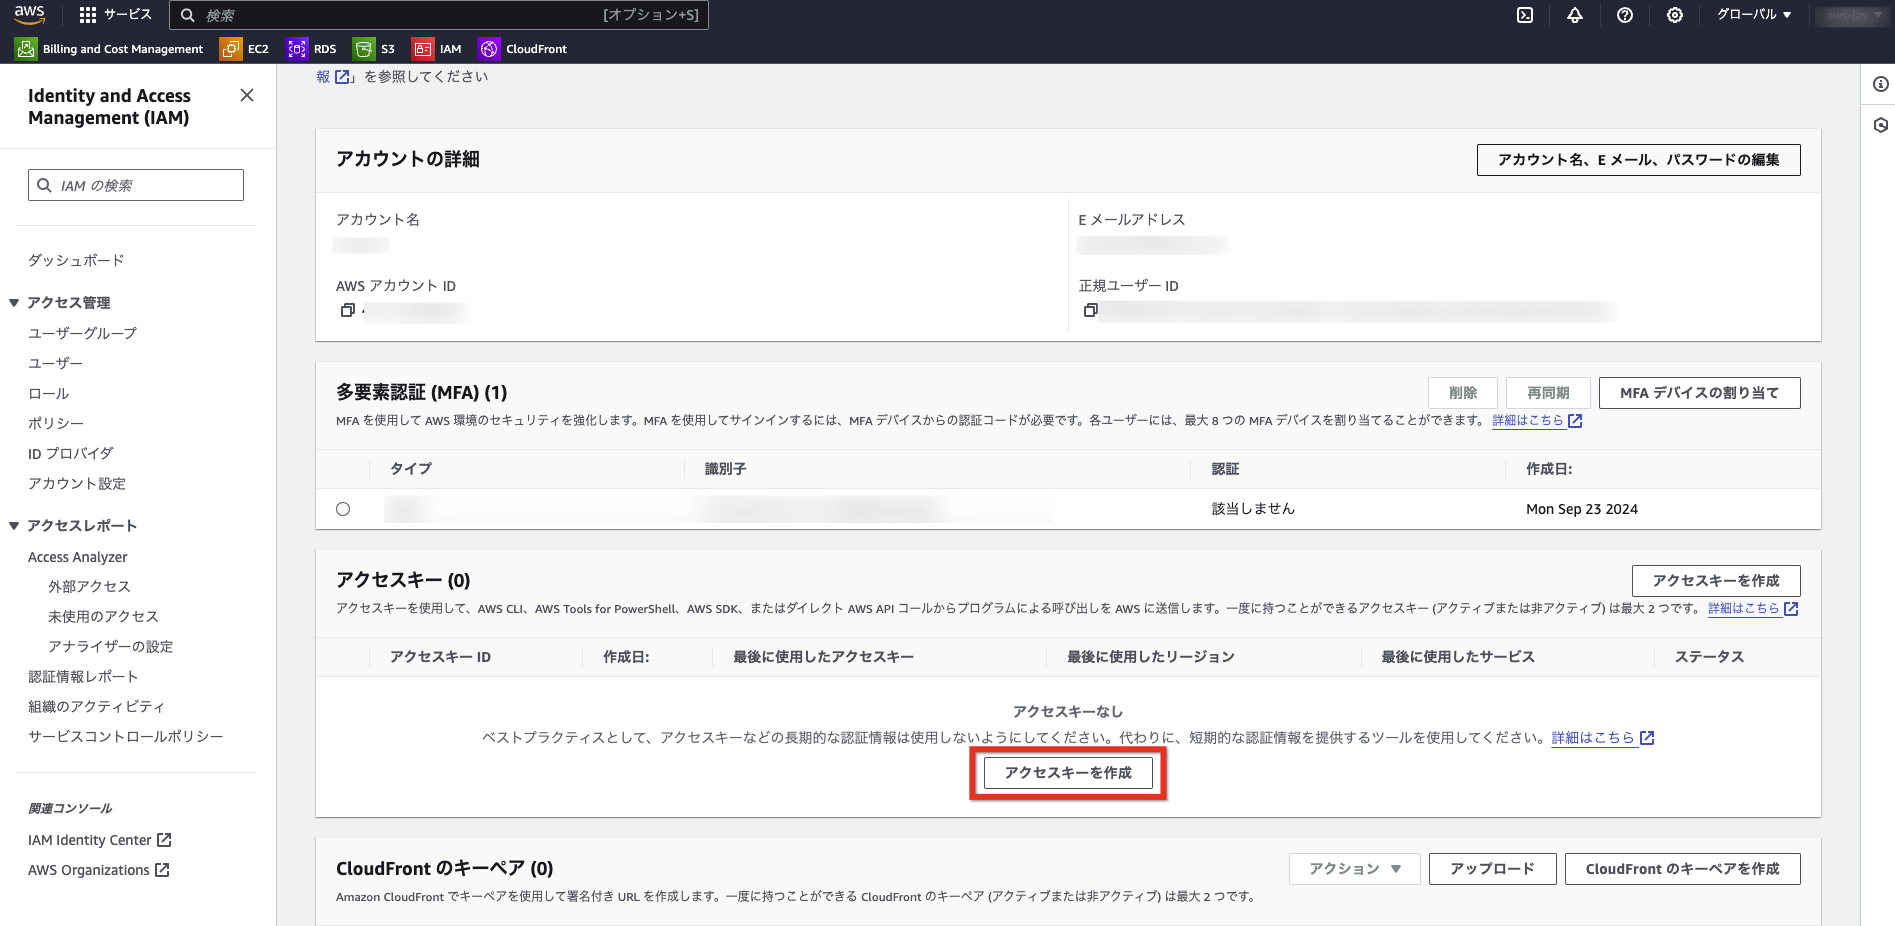
Task: Open the CloudFront service shortcut
Action: (523, 49)
